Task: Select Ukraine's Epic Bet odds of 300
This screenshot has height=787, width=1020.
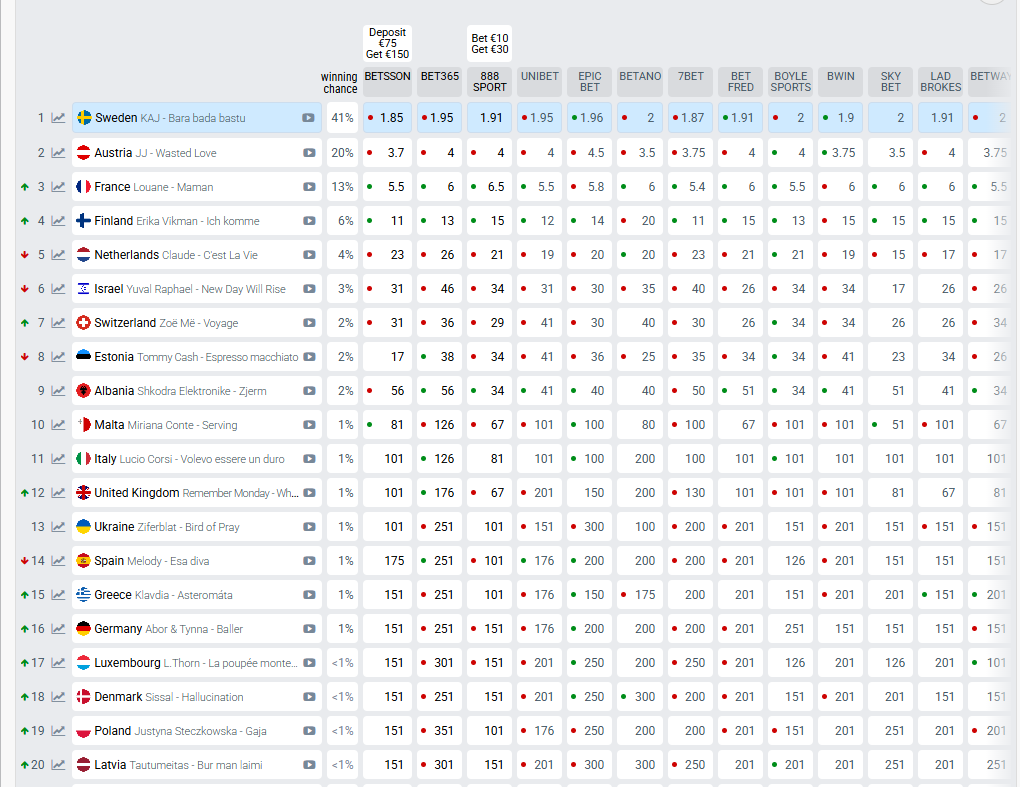Action: pos(590,527)
